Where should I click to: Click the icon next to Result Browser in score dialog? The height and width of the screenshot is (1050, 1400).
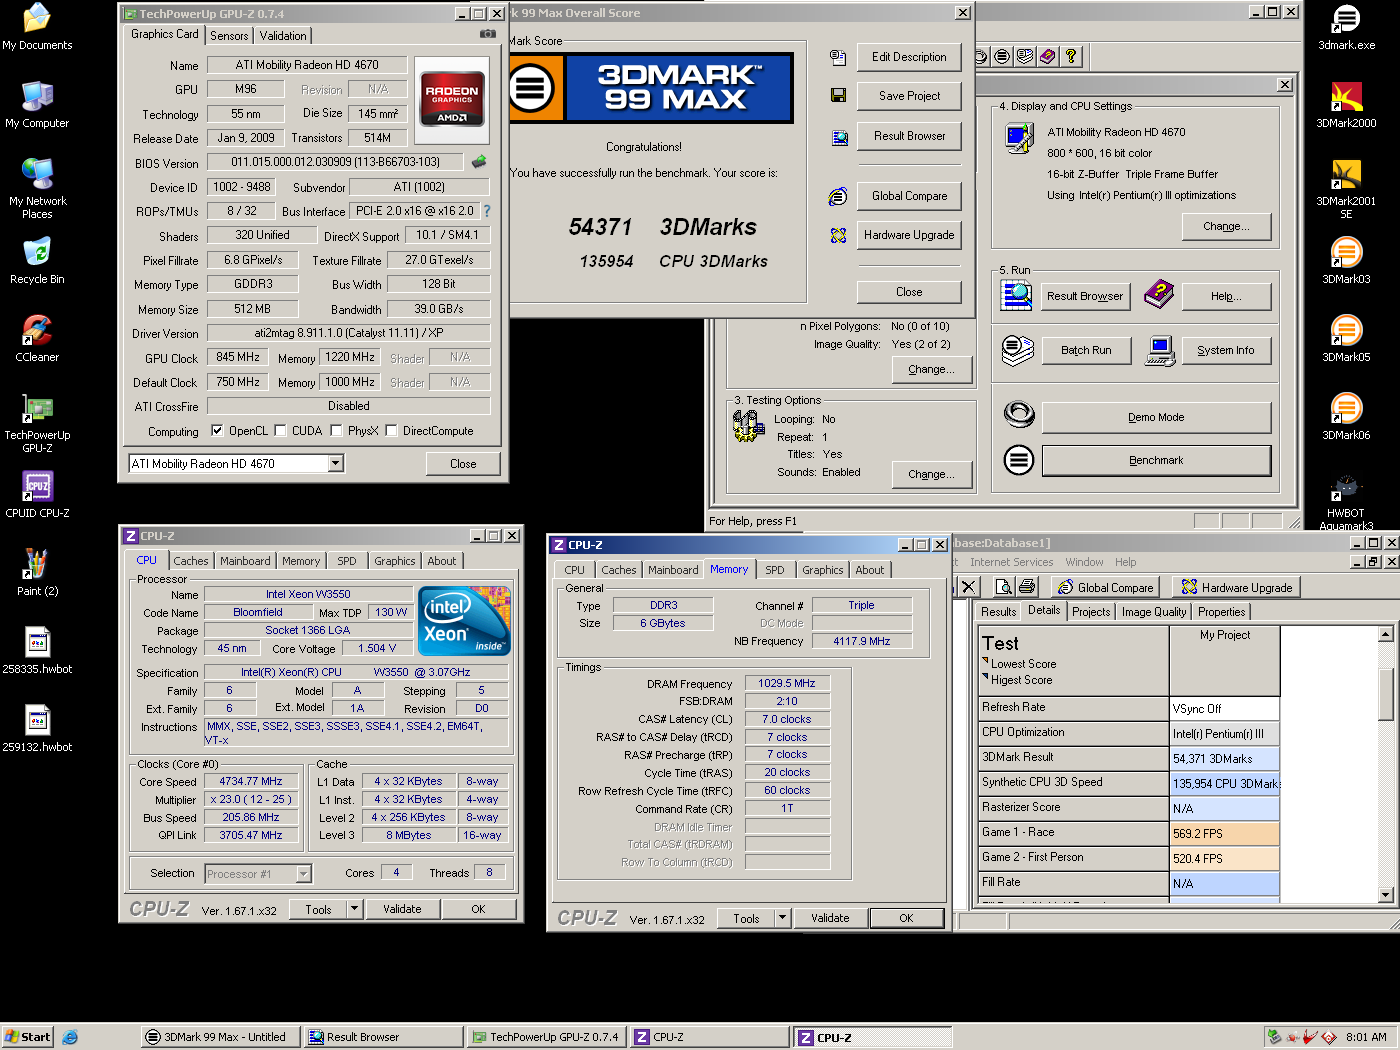tap(839, 137)
